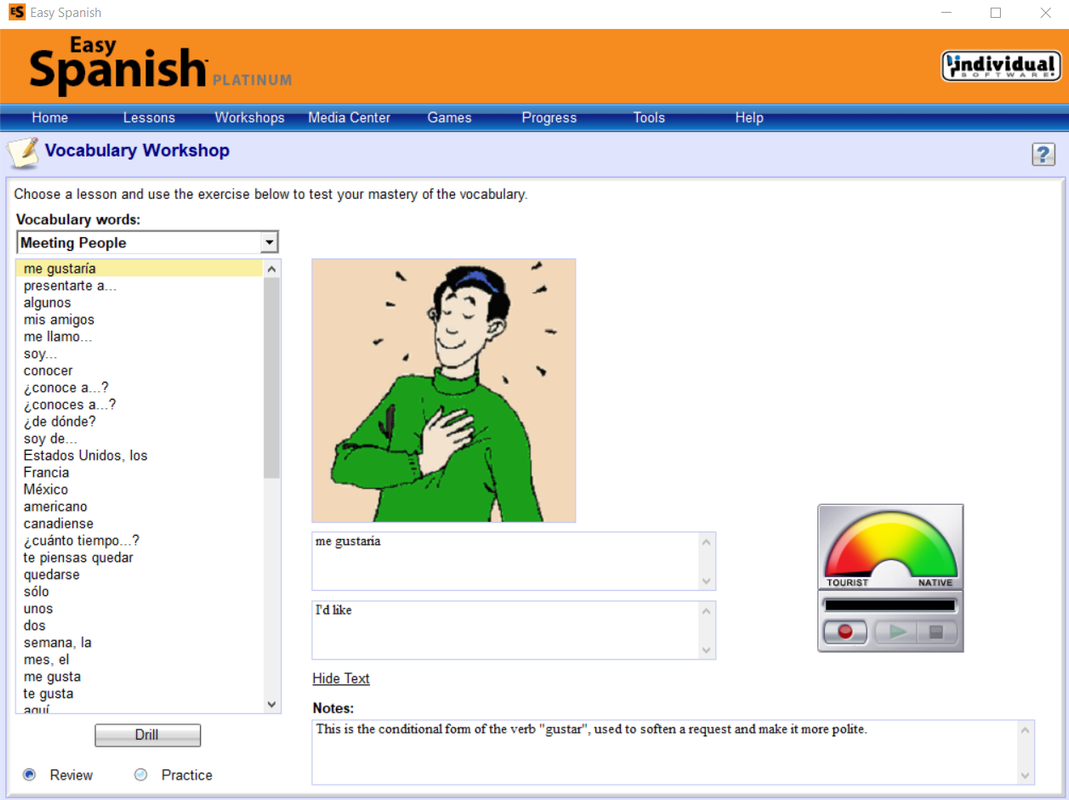The height and width of the screenshot is (800, 1069).
Task: Select 'mes, el' in vocabulary list
Action: click(139, 660)
